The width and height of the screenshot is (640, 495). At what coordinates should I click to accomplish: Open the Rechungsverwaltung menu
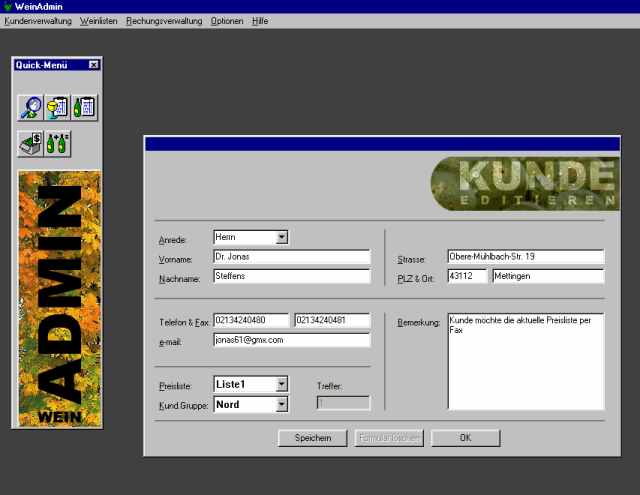pyautogui.click(x=164, y=21)
